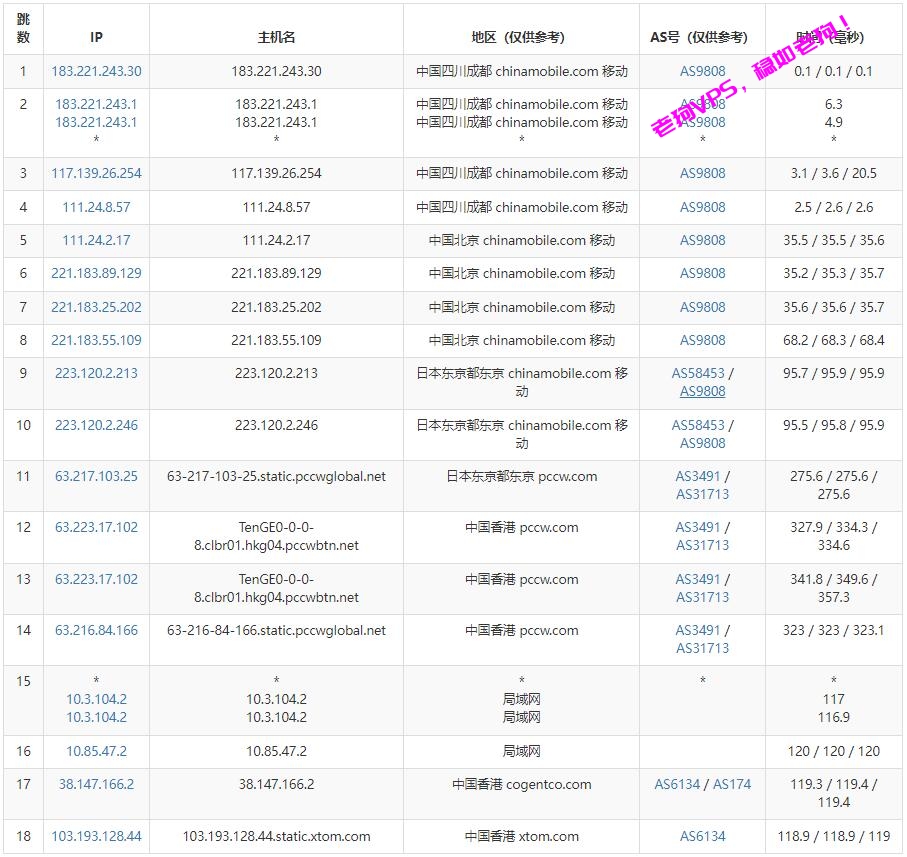
Task: Click AS174 link in hop 17 row
Action: (732, 784)
